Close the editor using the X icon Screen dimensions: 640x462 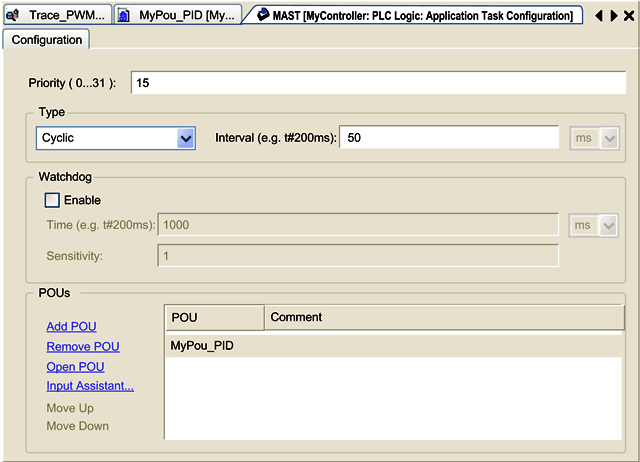point(628,16)
